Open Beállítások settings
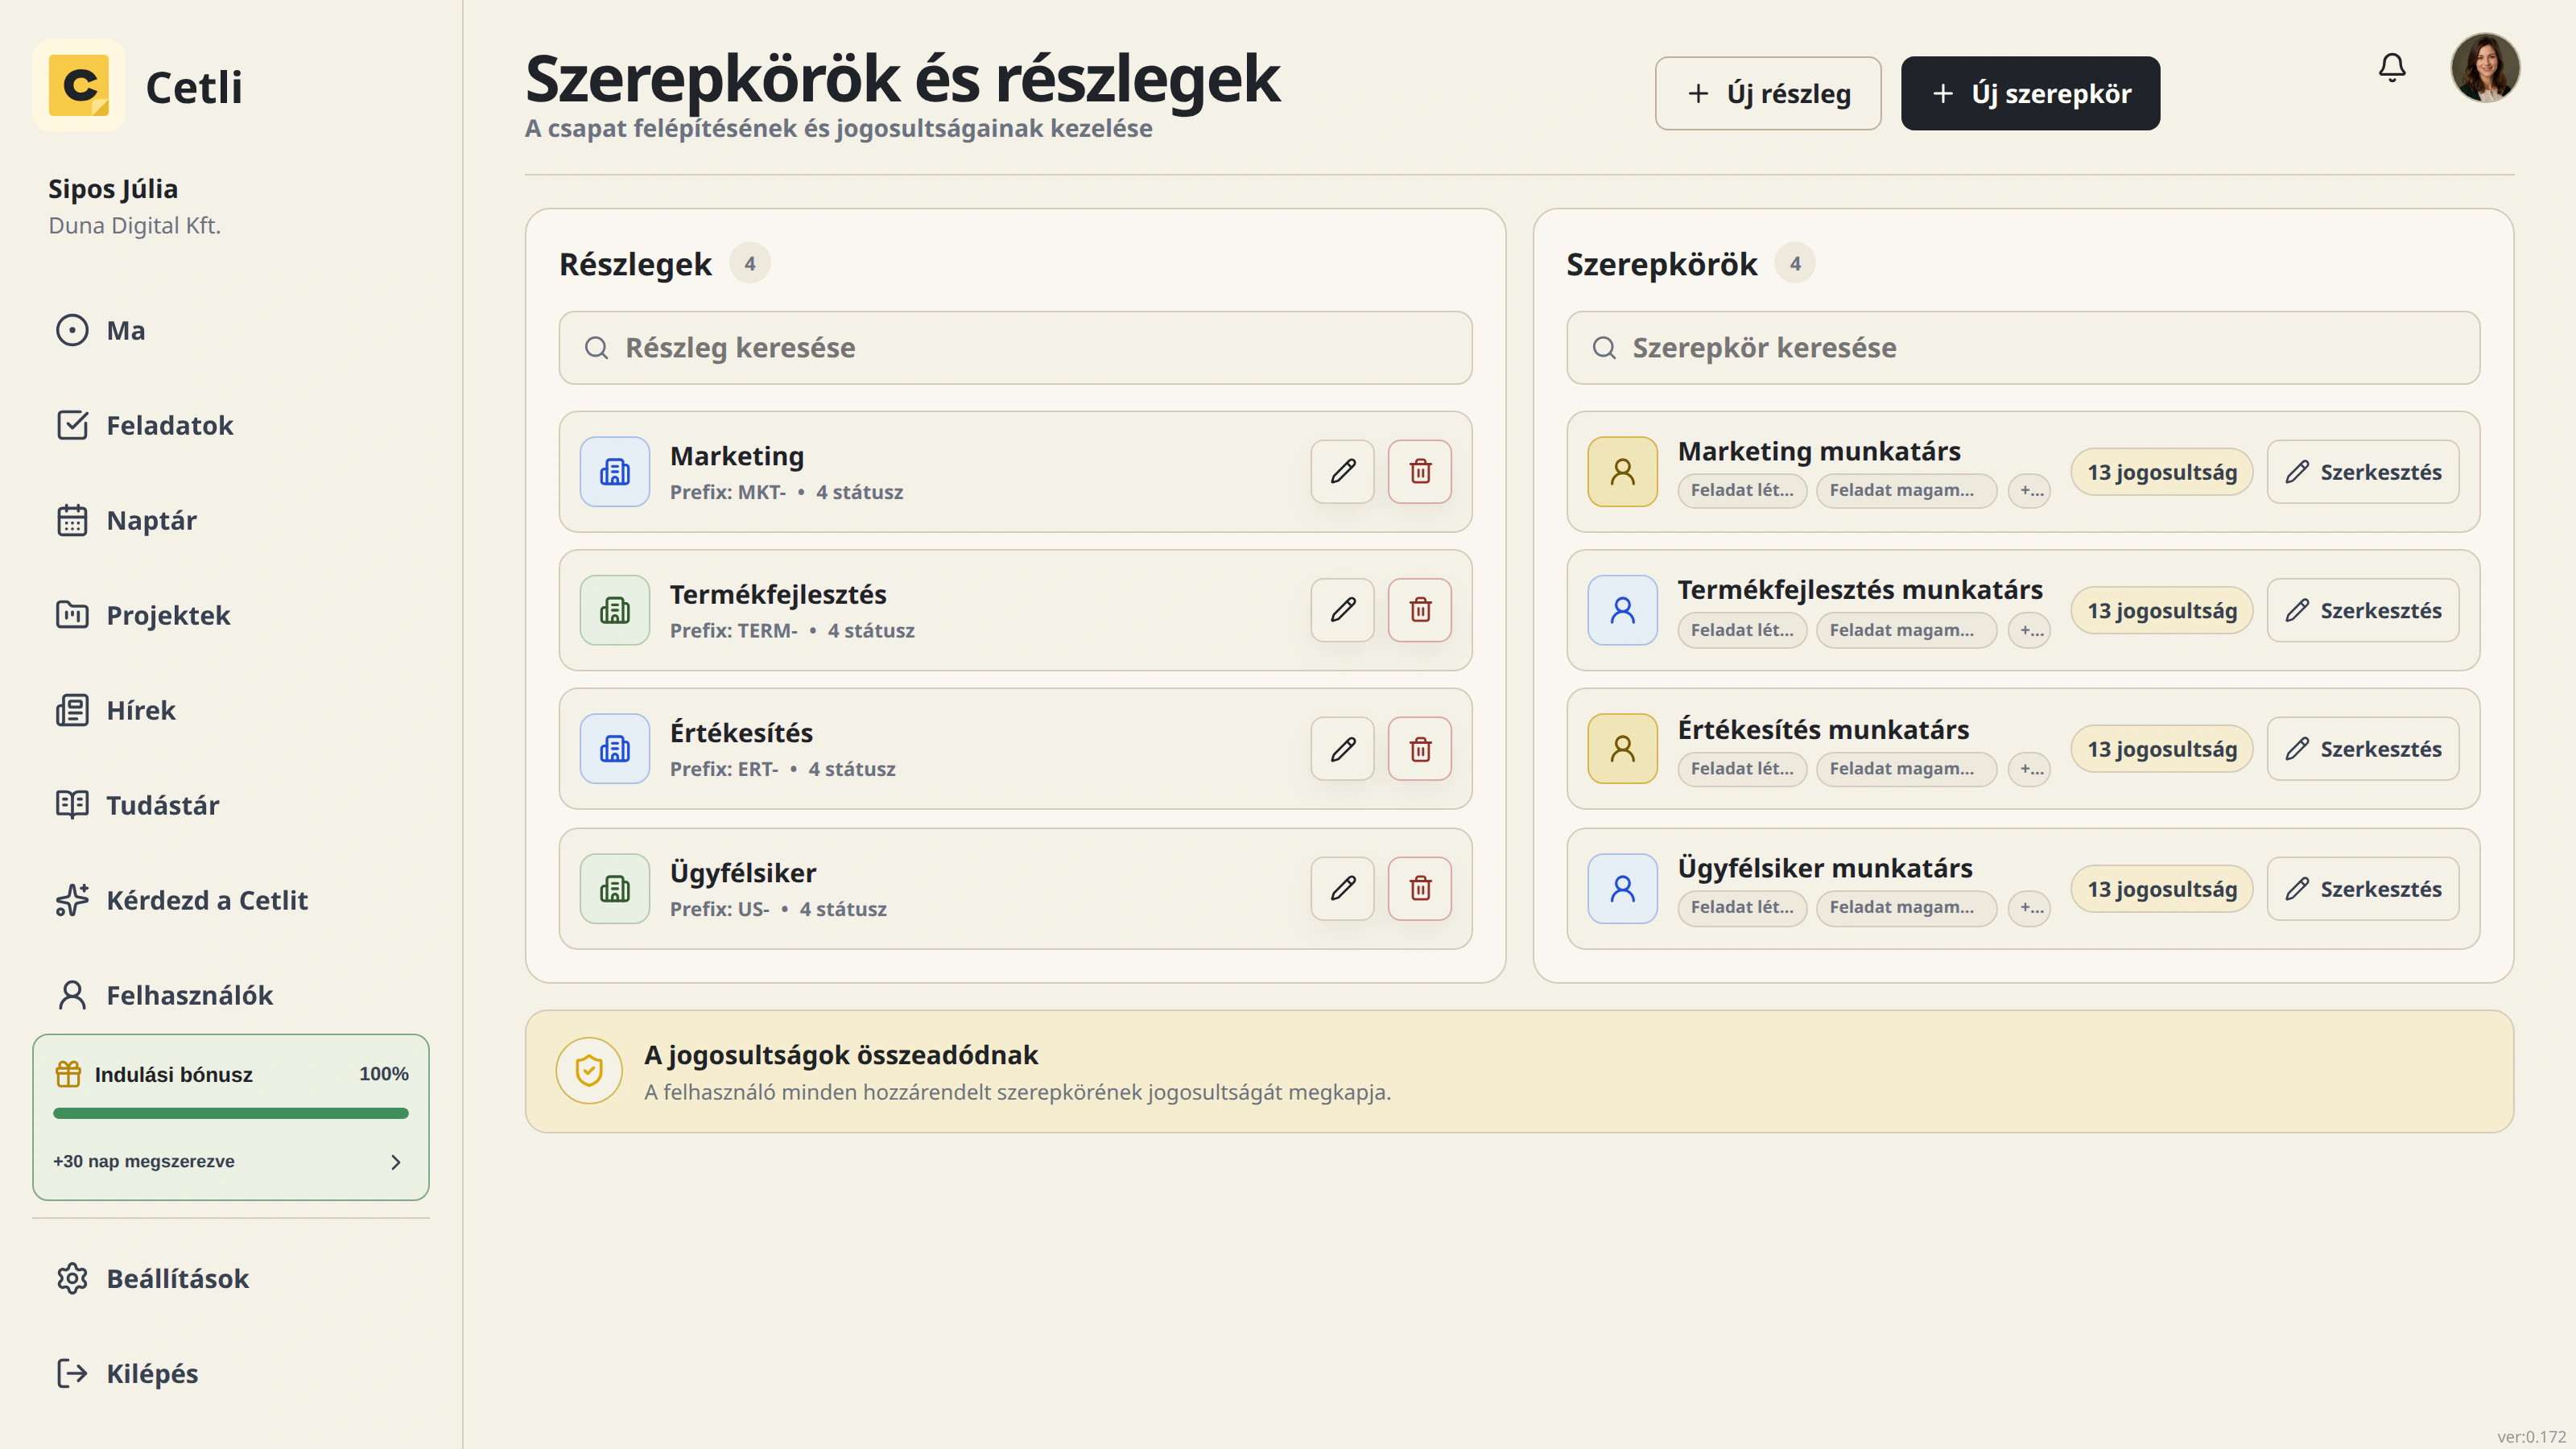The width and height of the screenshot is (2576, 1449). (x=230, y=1278)
